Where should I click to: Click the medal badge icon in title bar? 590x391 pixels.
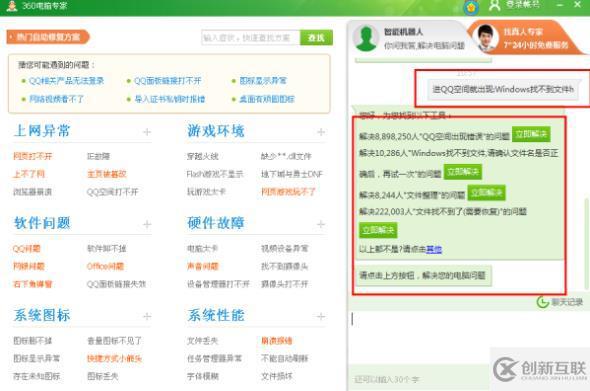[471, 8]
